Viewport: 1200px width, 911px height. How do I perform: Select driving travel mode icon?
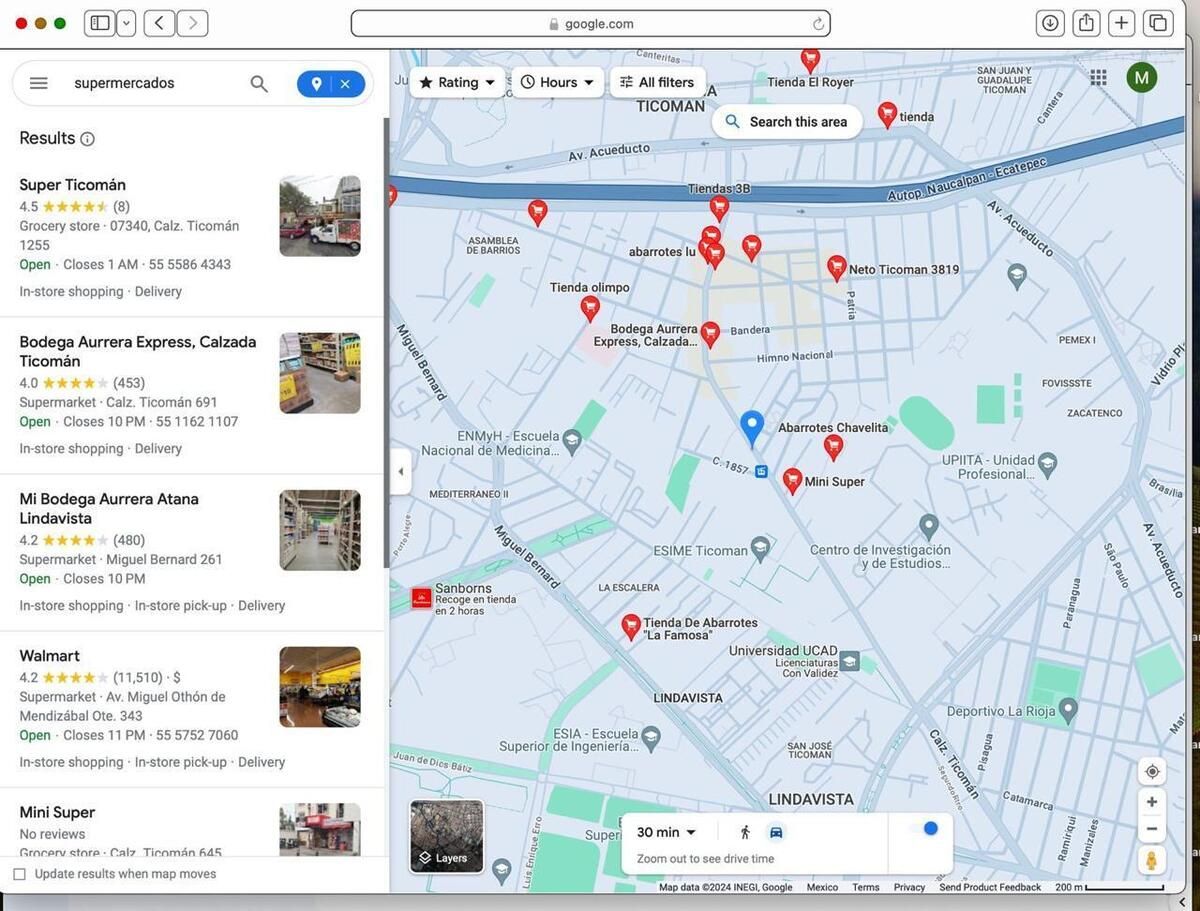776,832
